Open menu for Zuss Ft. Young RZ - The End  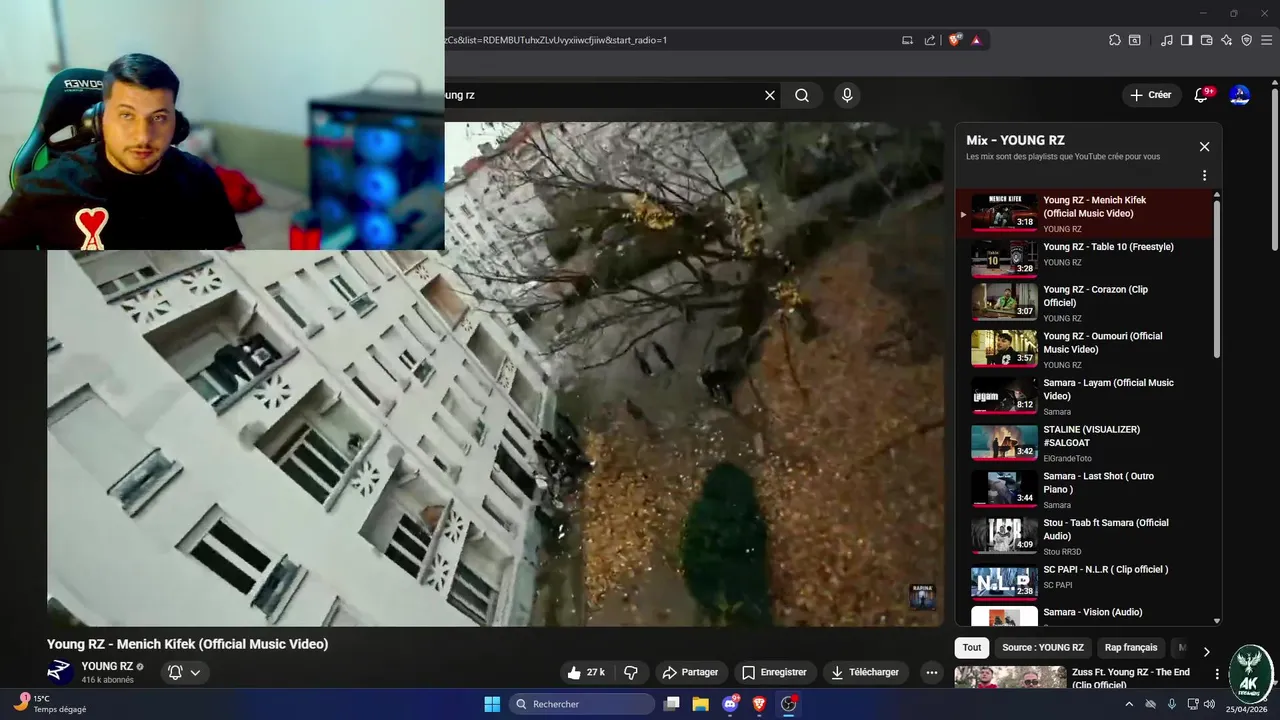[1217, 674]
